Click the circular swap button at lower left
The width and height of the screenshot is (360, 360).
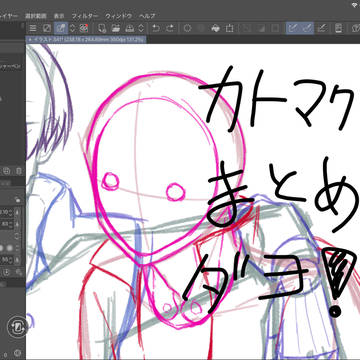[x=17, y=326]
